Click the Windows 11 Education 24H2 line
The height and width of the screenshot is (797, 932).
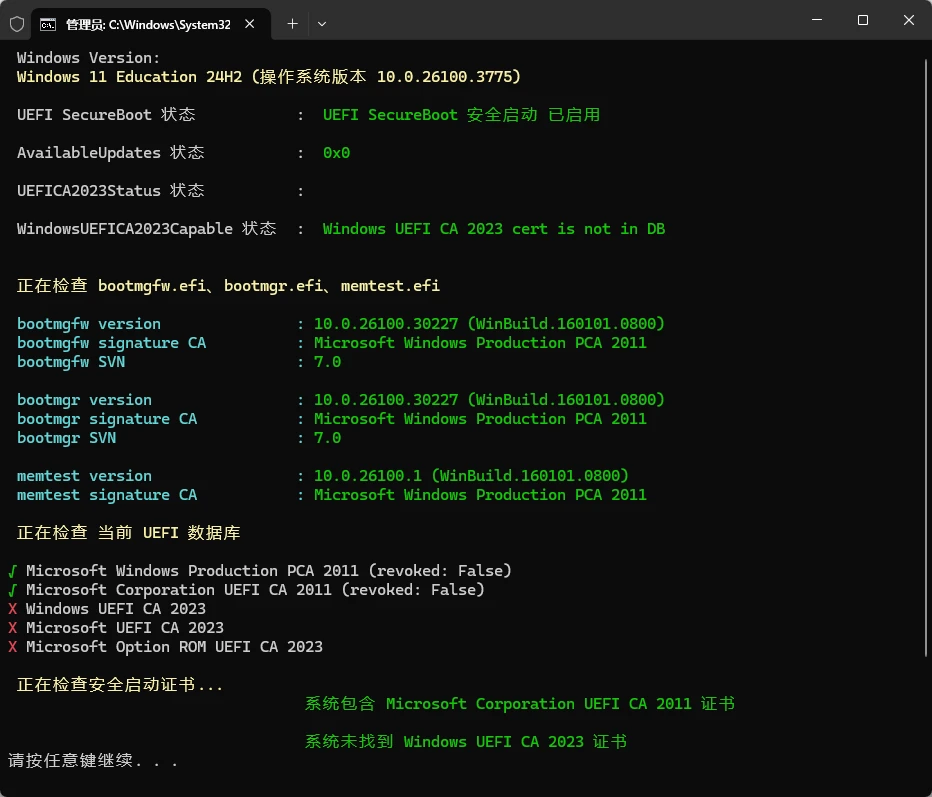click(269, 77)
